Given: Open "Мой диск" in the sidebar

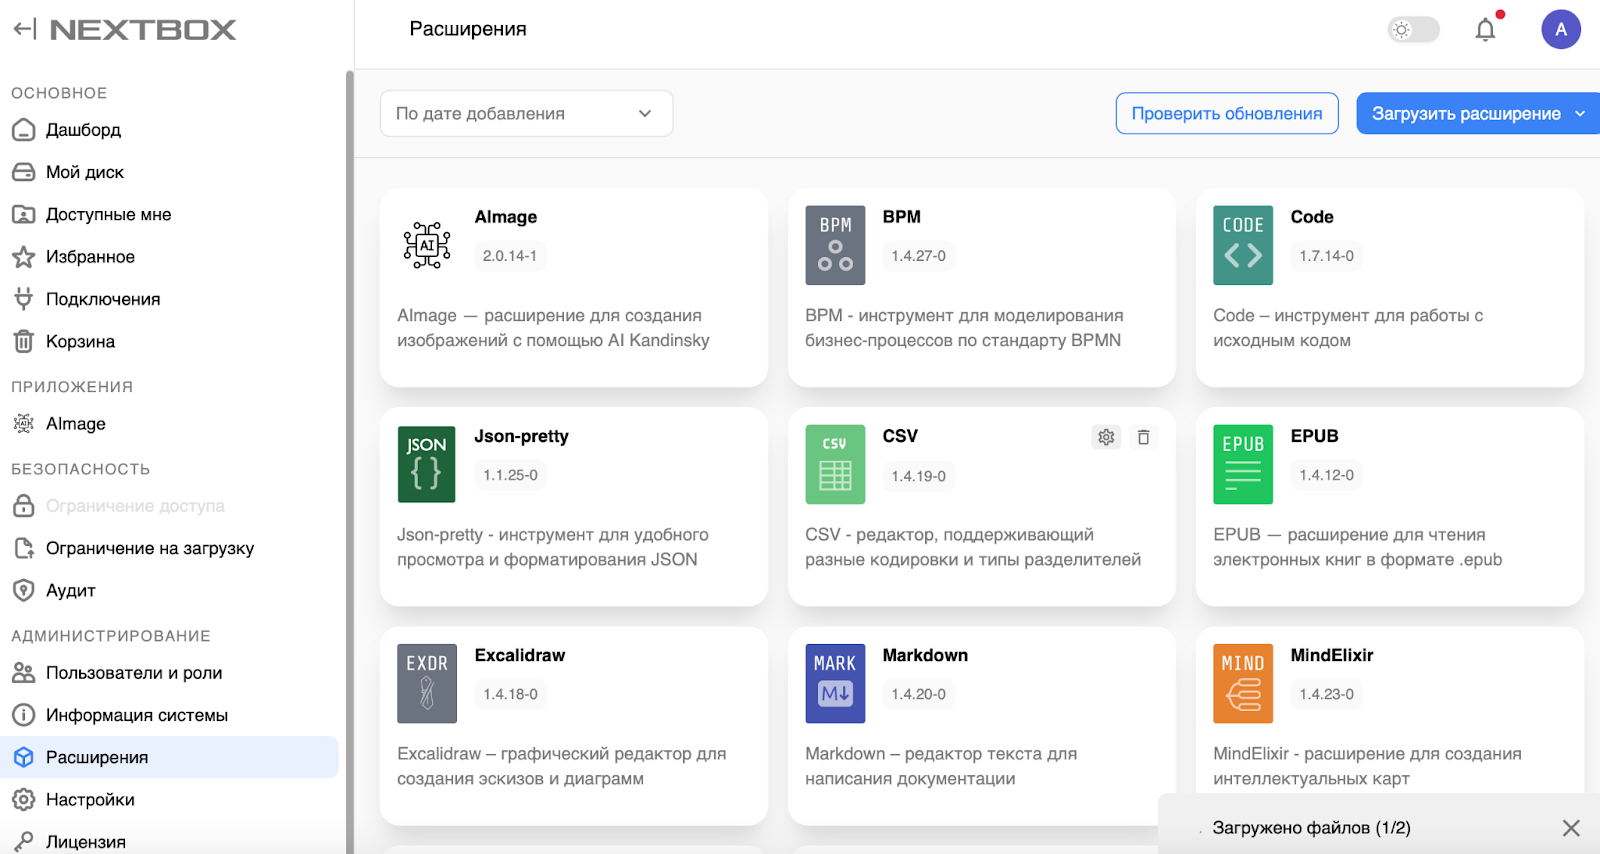Looking at the screenshot, I should tap(84, 172).
